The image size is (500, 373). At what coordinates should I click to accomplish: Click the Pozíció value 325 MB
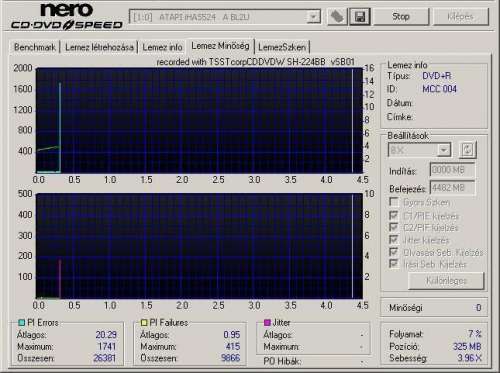[x=467, y=346]
